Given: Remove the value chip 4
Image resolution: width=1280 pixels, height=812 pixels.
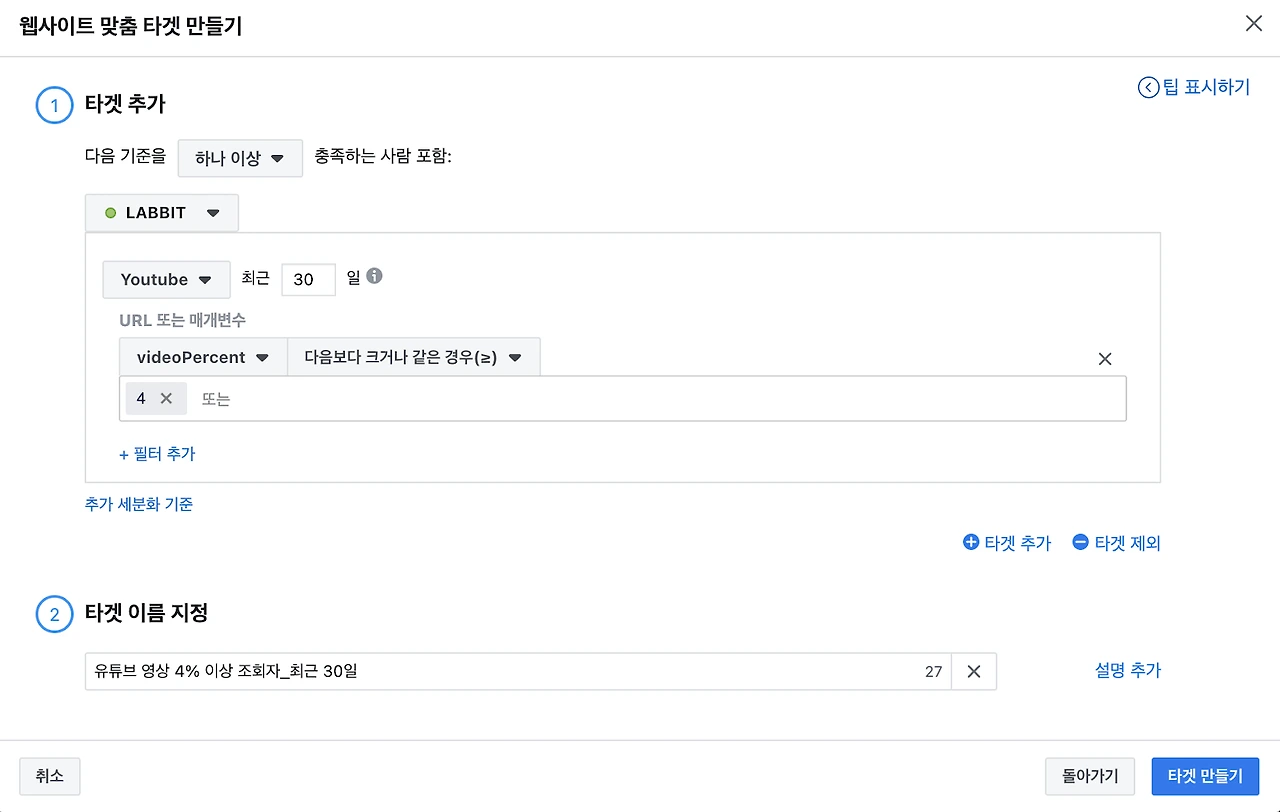Looking at the screenshot, I should click(167, 398).
